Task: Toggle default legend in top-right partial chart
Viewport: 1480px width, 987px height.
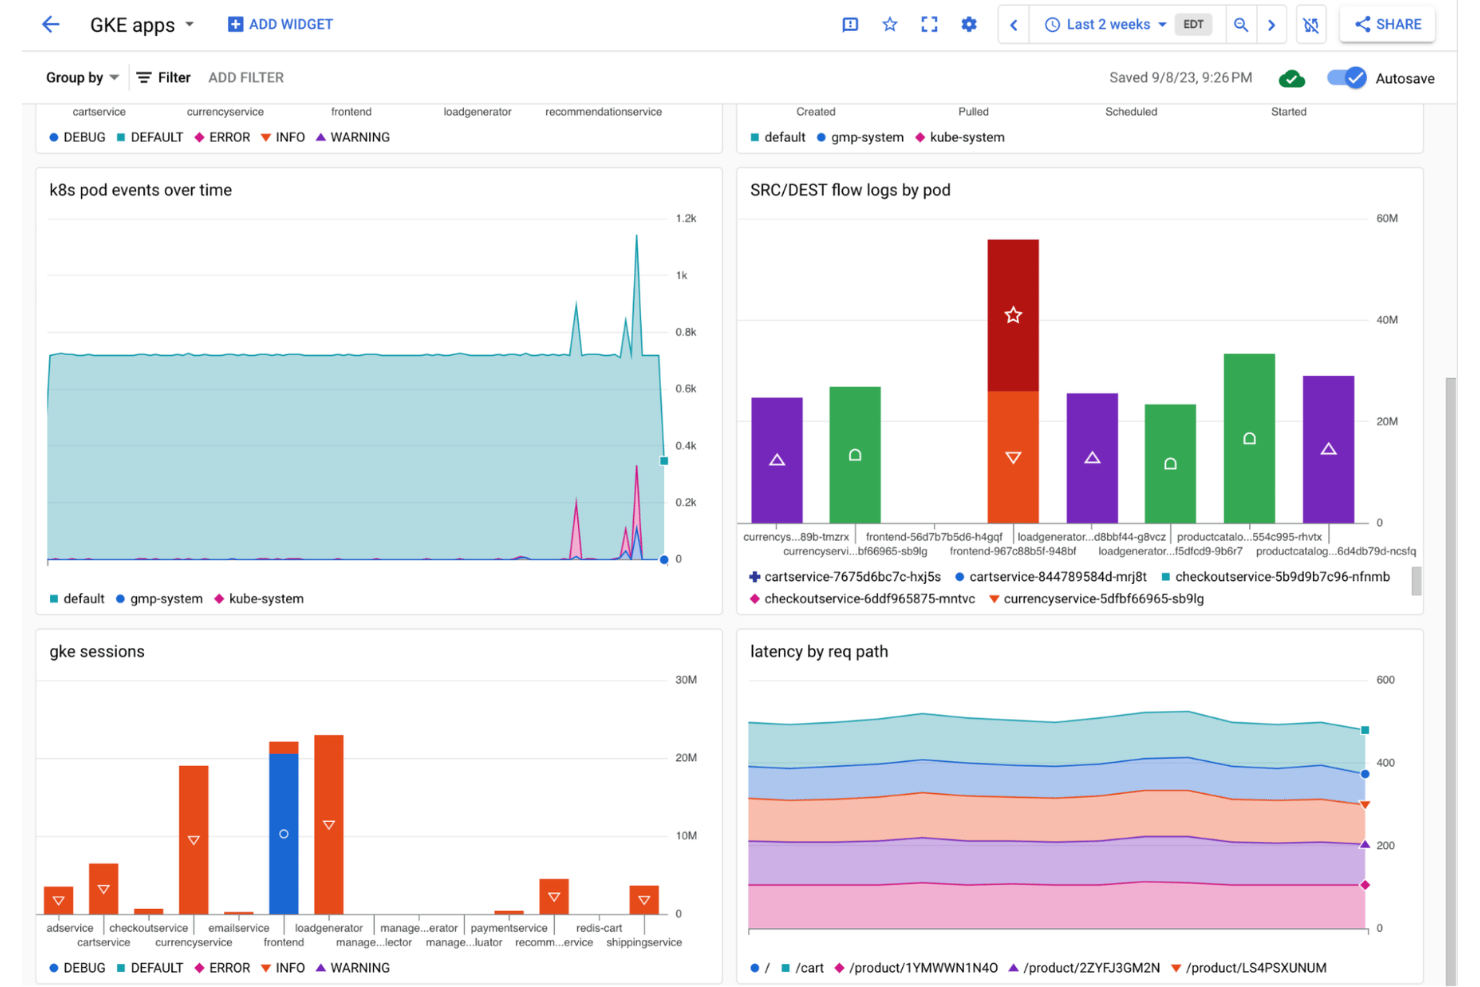Action: pyautogui.click(x=778, y=138)
